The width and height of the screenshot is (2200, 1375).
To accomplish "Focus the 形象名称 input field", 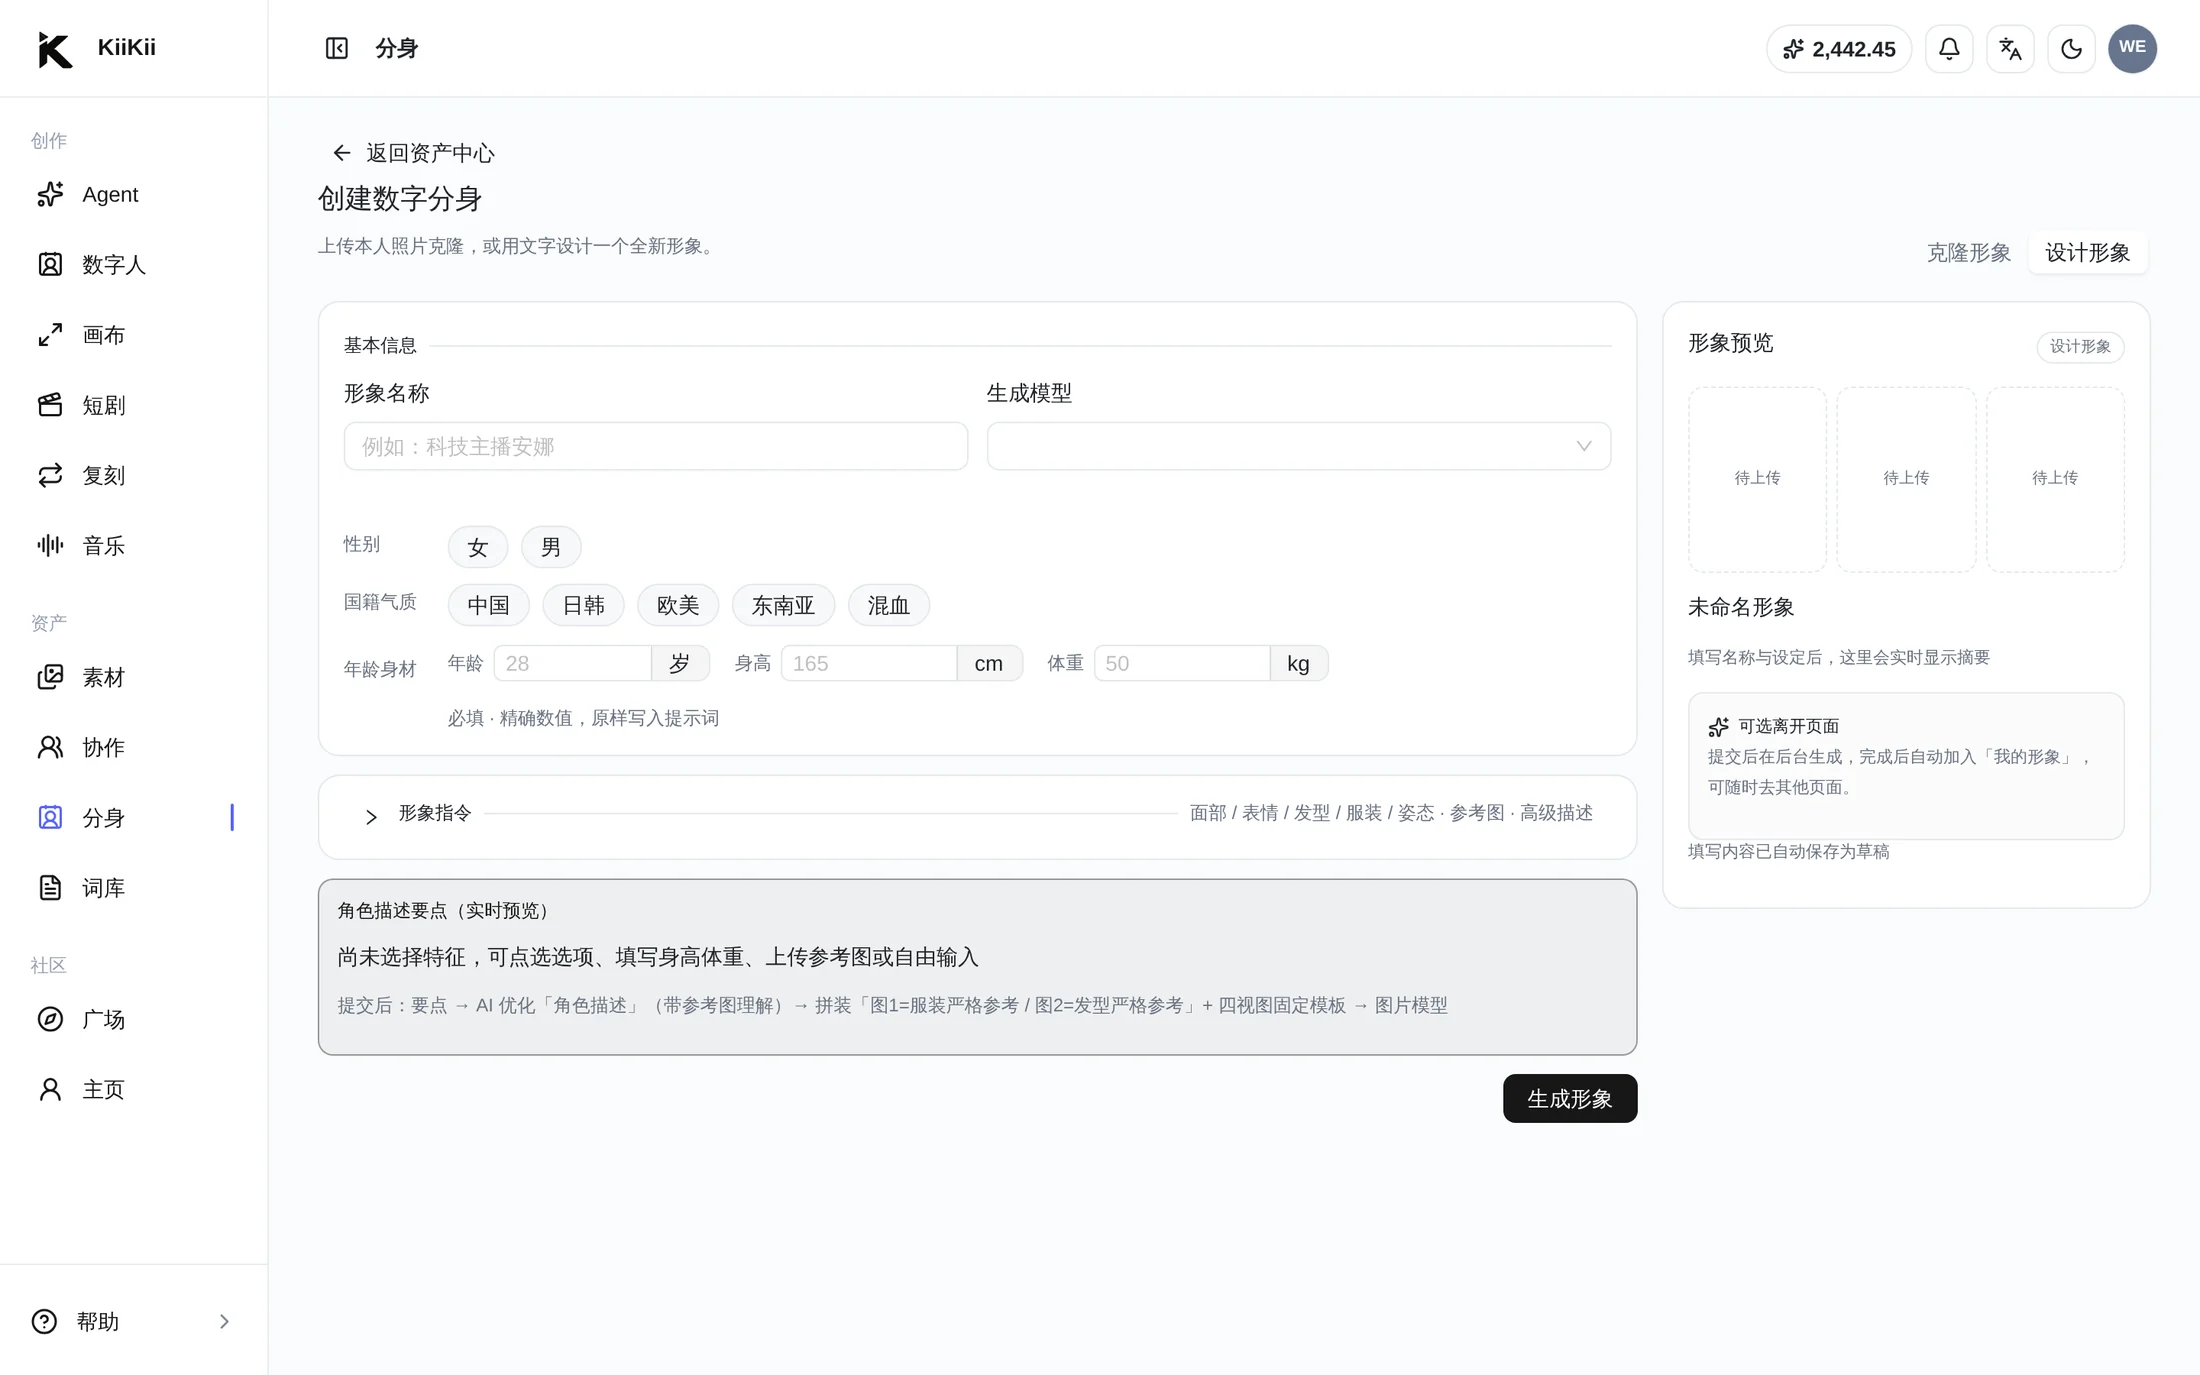I will pos(656,446).
